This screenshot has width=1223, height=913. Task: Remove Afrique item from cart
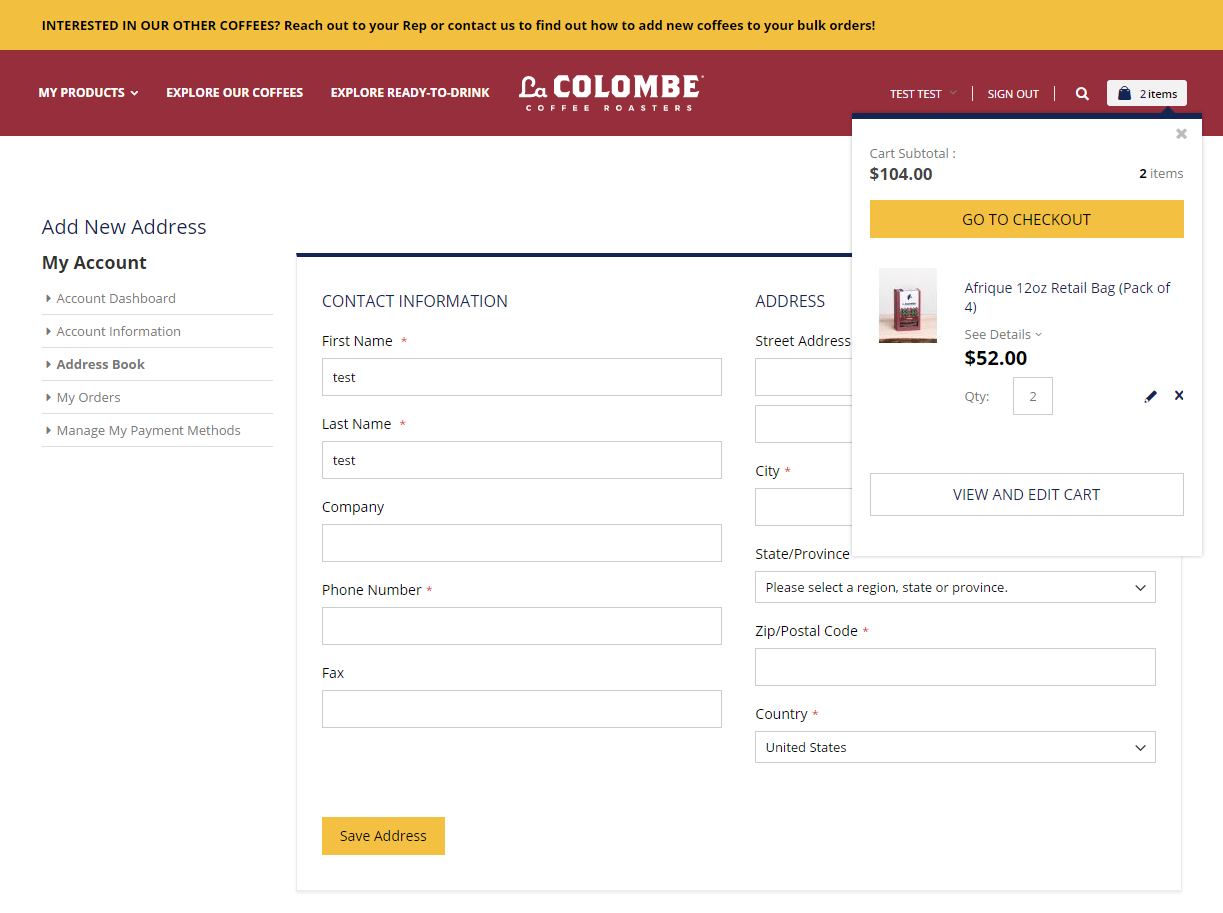pos(1179,396)
